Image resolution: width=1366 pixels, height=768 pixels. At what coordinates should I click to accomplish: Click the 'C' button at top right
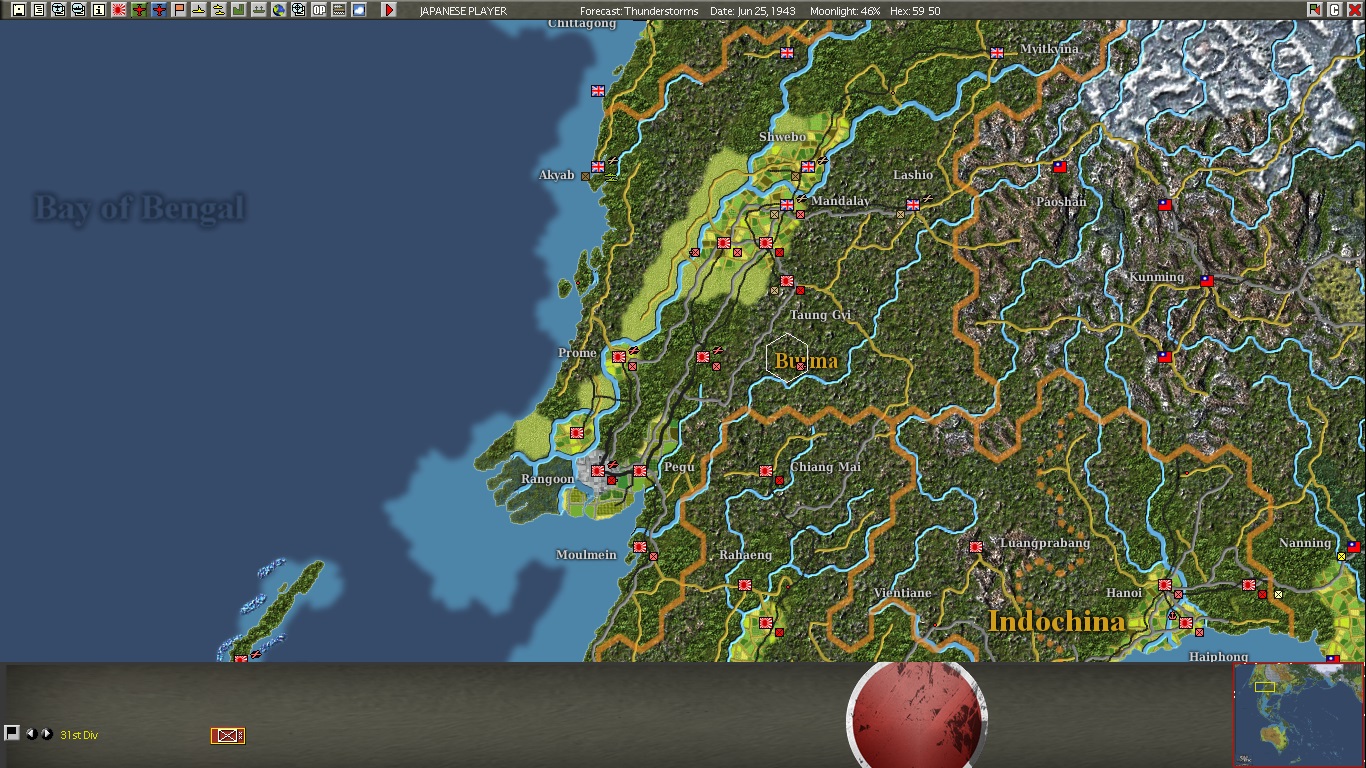coord(1335,10)
